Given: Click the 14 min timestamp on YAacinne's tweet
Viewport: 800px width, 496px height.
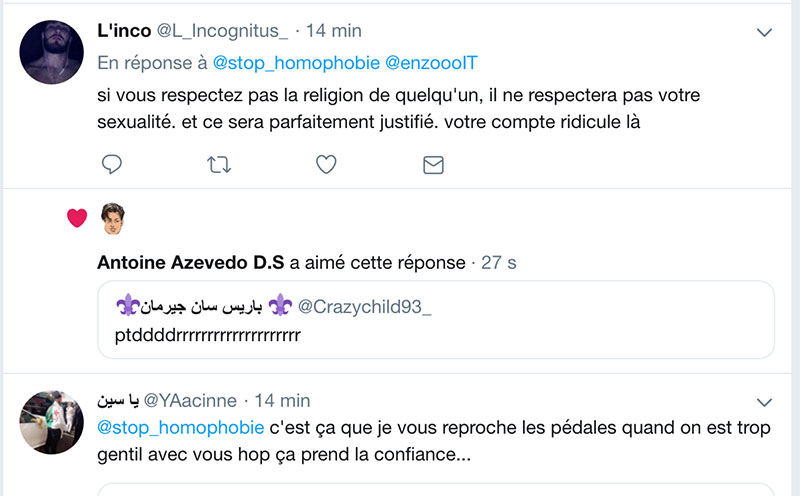Looking at the screenshot, I should [x=282, y=401].
